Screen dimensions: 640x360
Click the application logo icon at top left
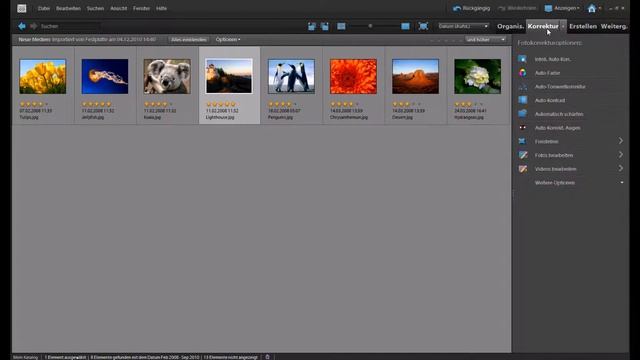pyautogui.click(x=22, y=8)
